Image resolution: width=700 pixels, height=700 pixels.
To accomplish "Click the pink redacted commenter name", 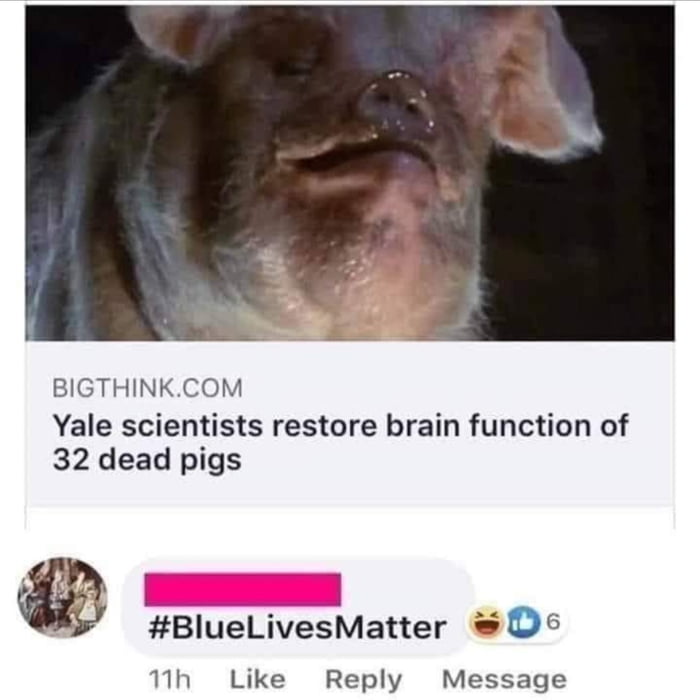I will click(242, 589).
